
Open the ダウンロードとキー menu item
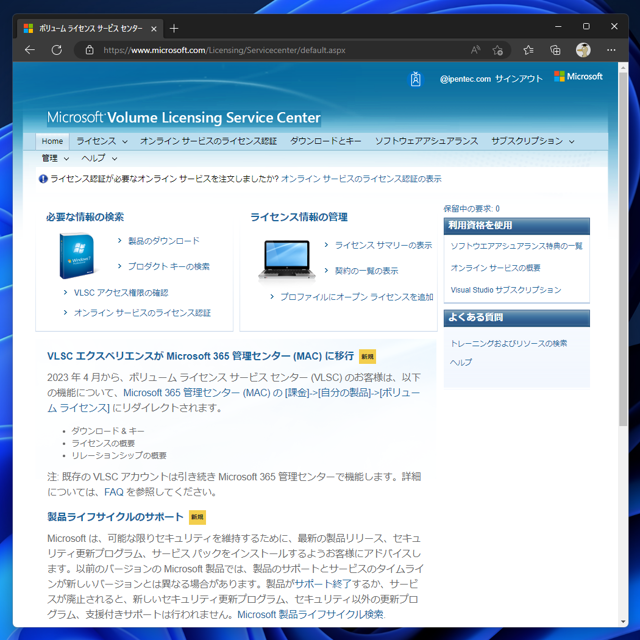(x=326, y=141)
